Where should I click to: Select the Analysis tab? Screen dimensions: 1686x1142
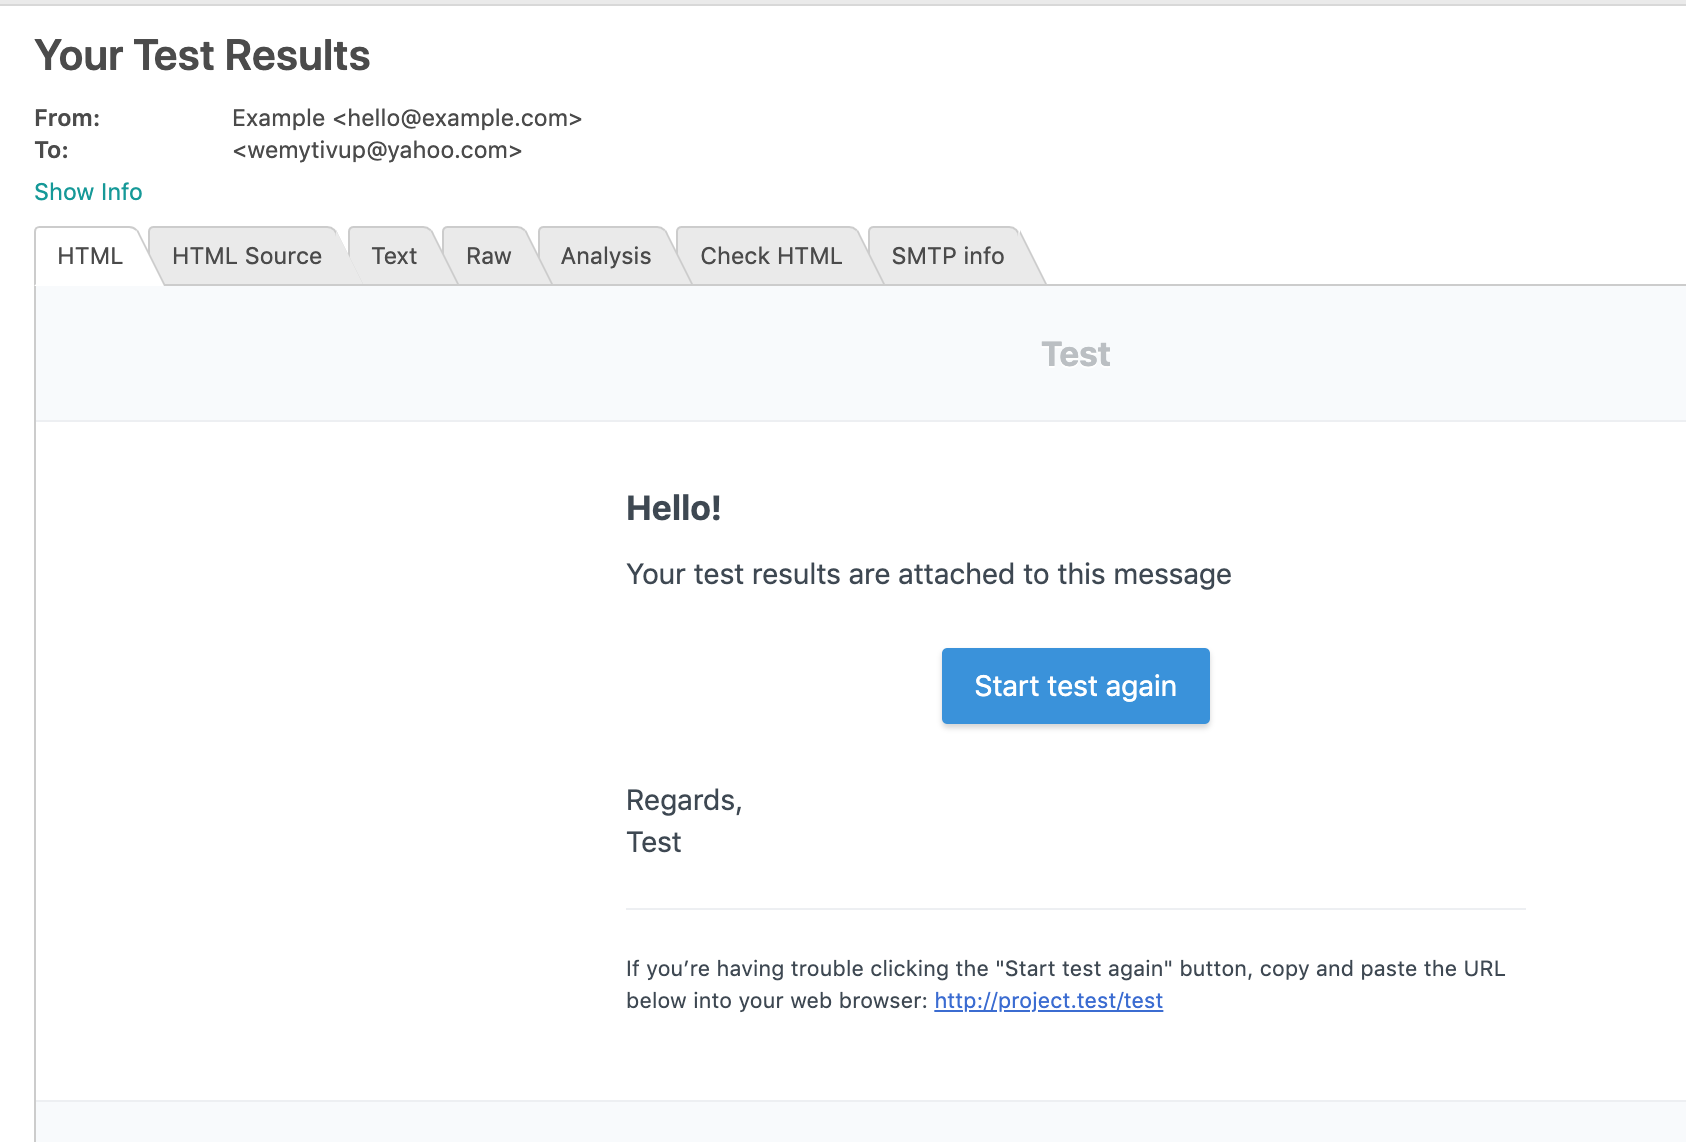coord(605,256)
